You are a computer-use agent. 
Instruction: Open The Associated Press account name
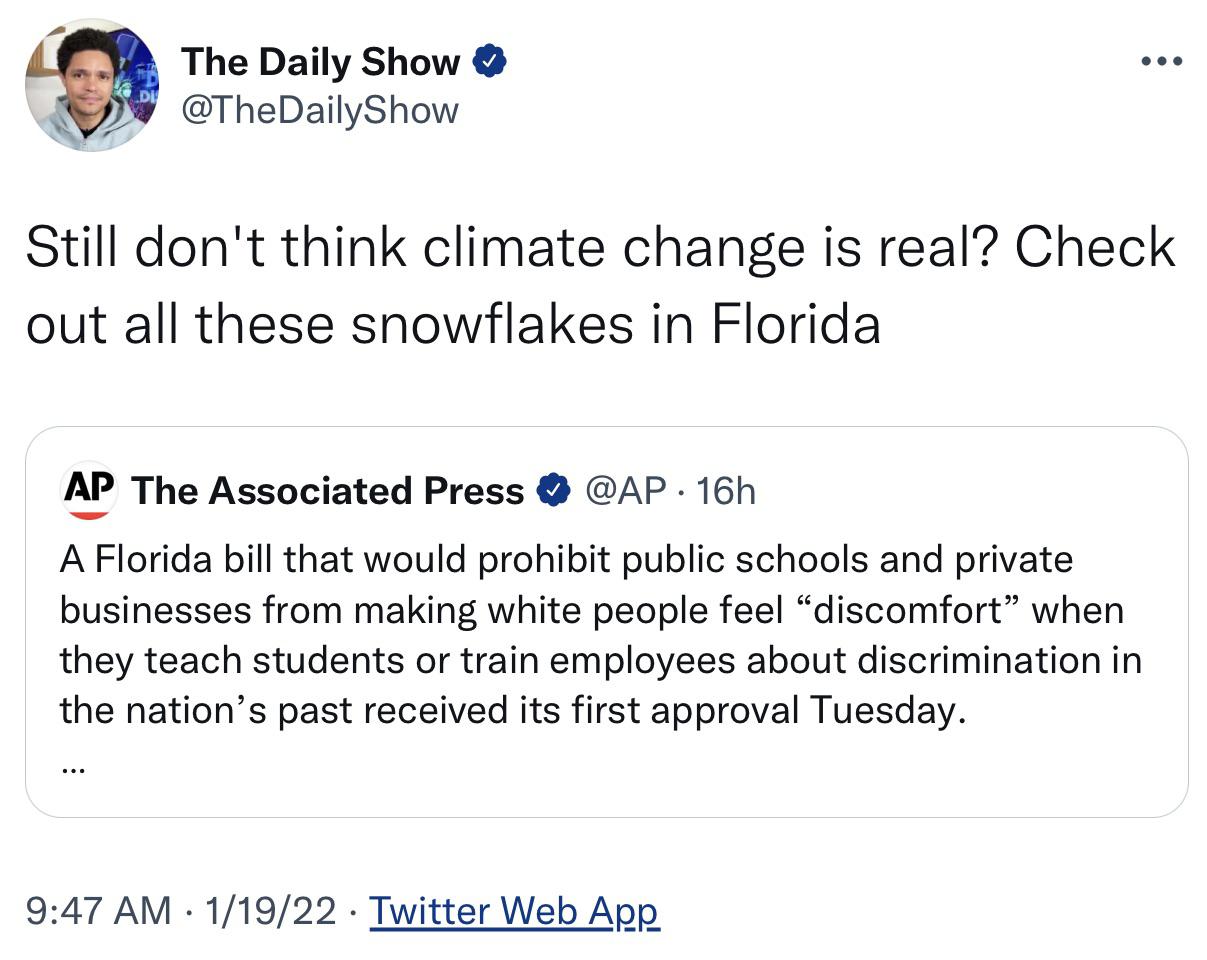pos(327,491)
